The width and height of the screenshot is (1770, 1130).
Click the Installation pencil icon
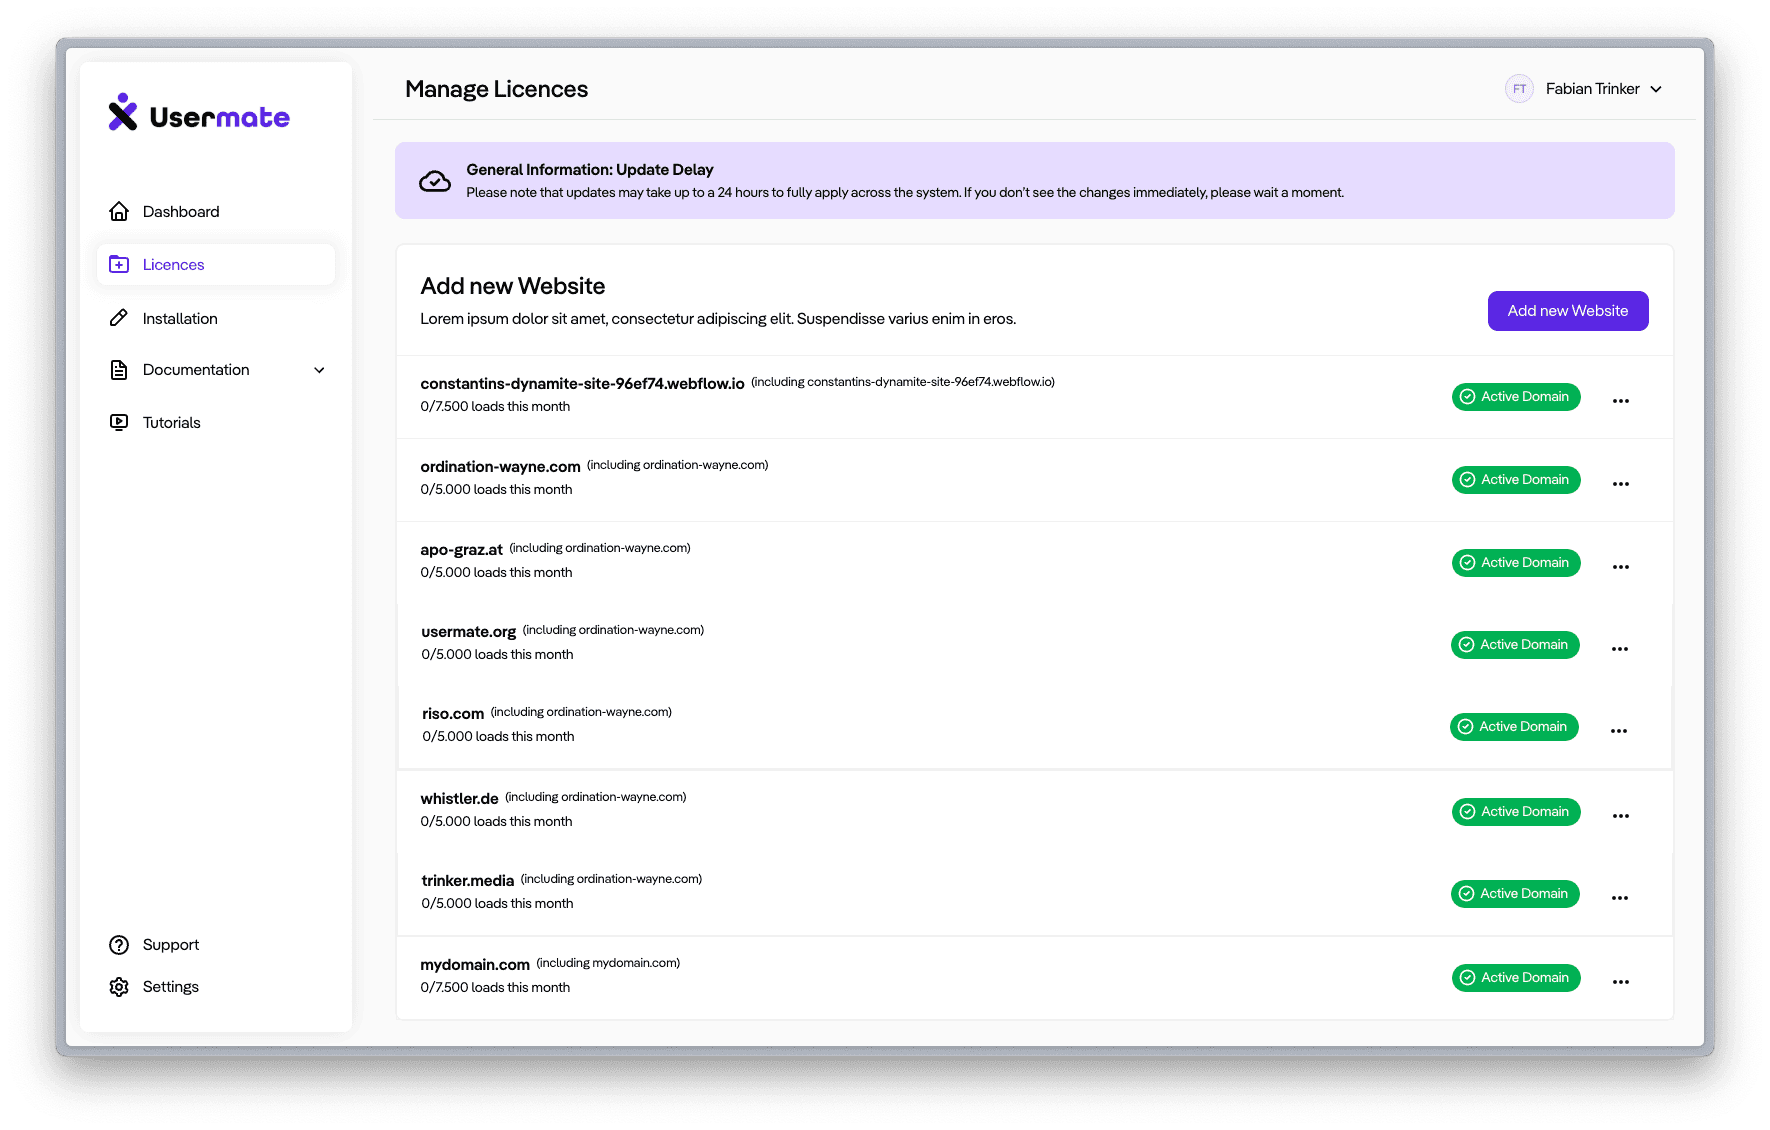tap(119, 318)
